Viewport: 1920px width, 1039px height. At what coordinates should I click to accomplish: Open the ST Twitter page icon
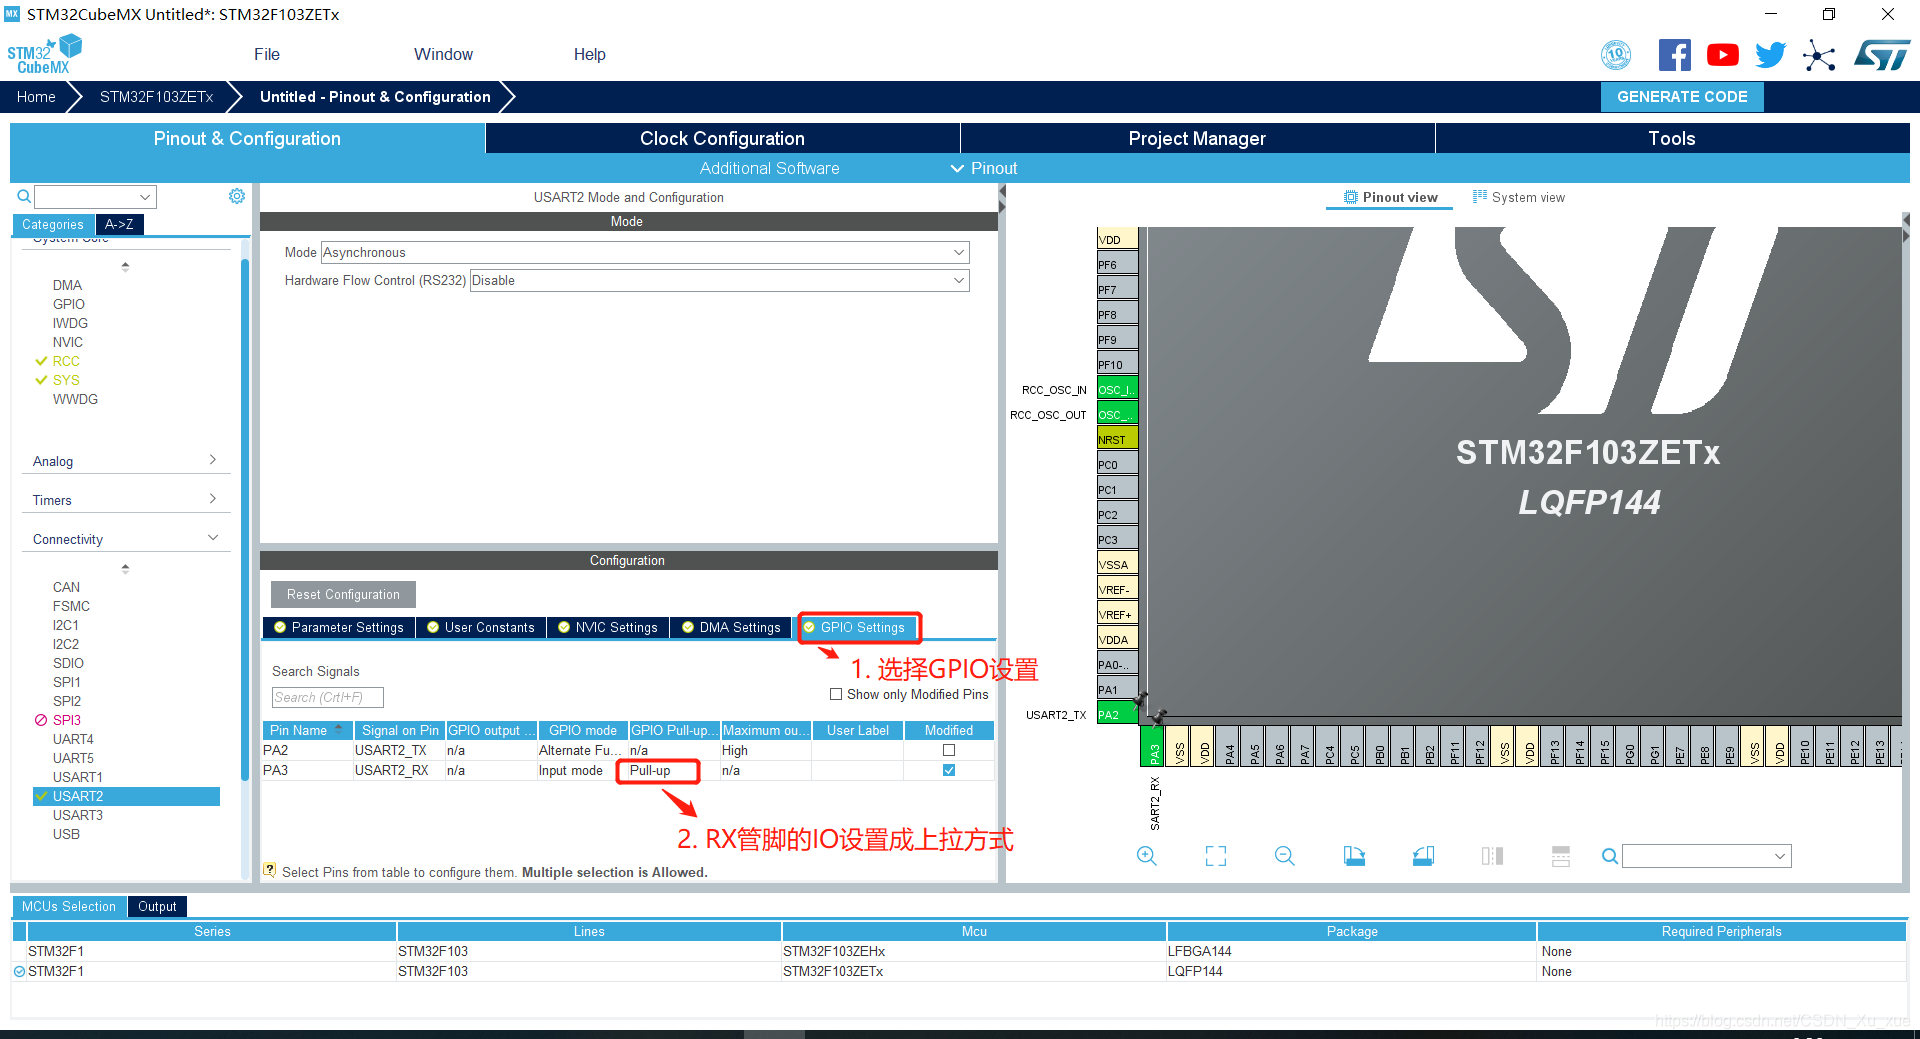(x=1770, y=55)
